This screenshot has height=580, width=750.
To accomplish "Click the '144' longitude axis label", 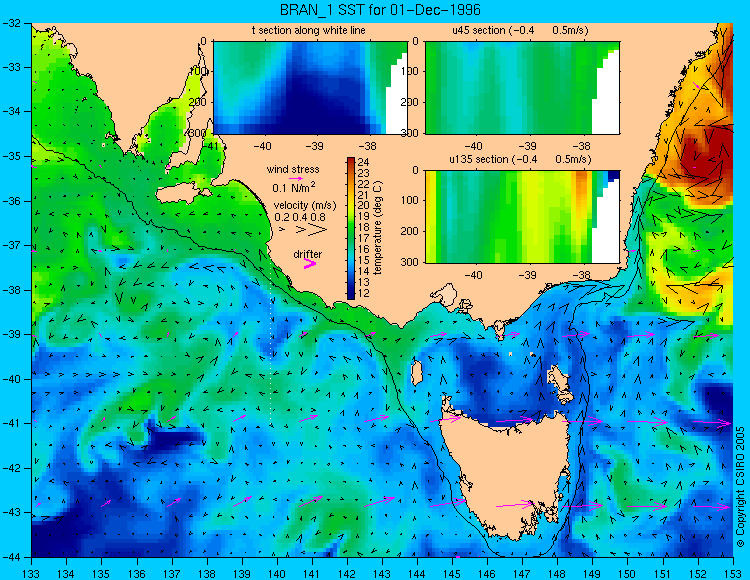I will pos(417,574).
